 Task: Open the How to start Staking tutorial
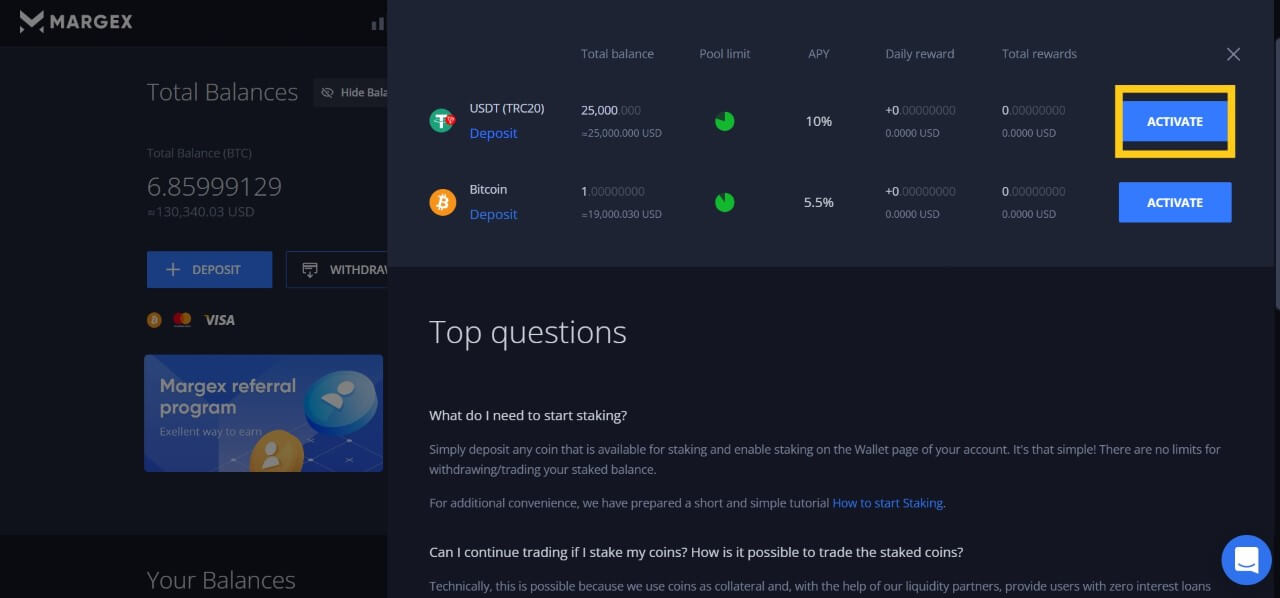(x=887, y=503)
